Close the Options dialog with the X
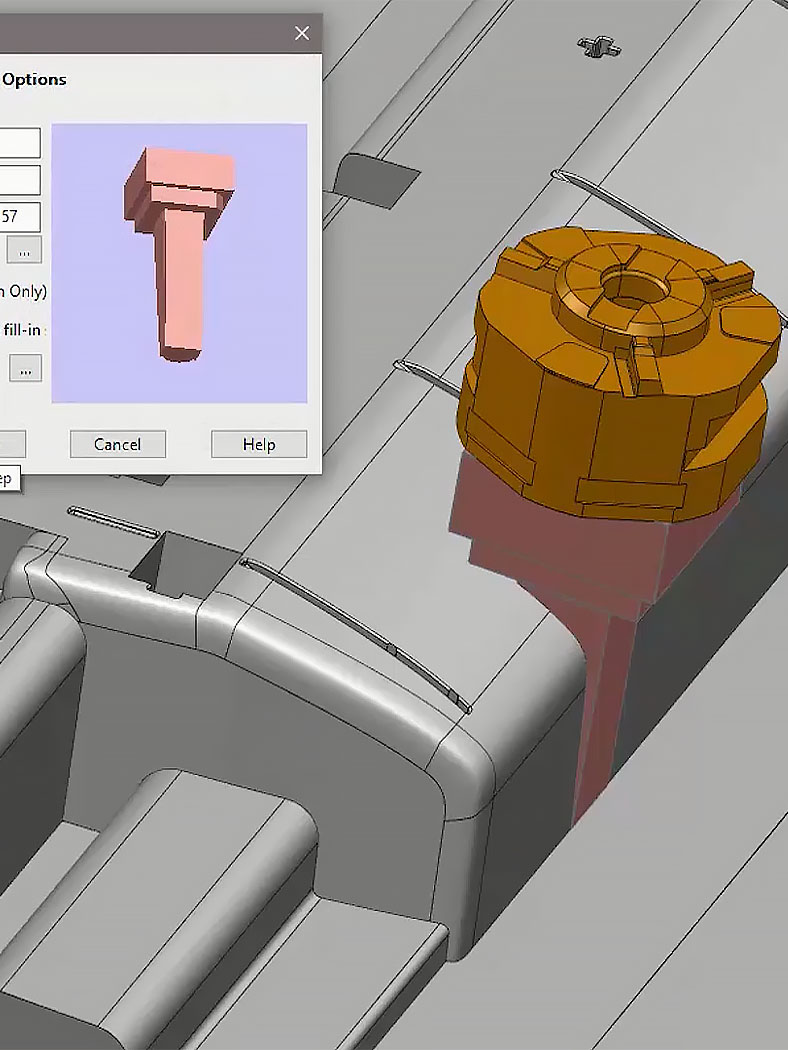788x1050 pixels. pos(302,33)
